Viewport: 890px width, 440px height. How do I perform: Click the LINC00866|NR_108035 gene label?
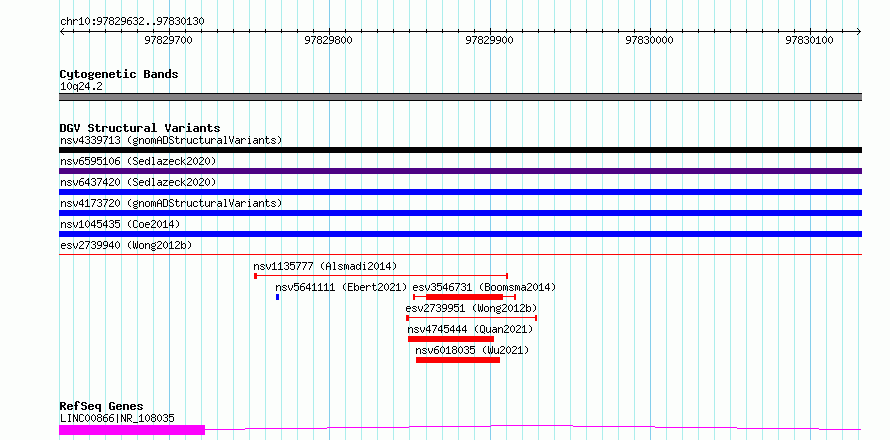click(x=117, y=419)
